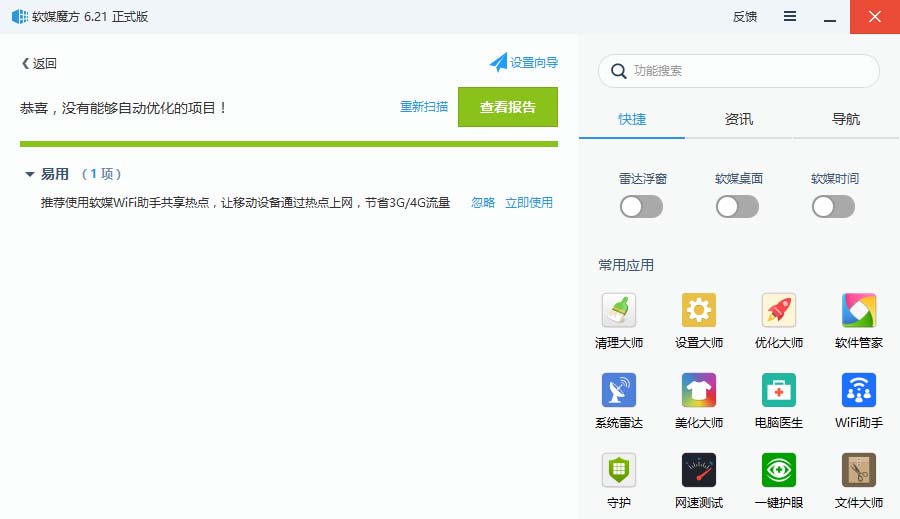
Task: Switch to the 导航 tab
Action: click(x=846, y=119)
